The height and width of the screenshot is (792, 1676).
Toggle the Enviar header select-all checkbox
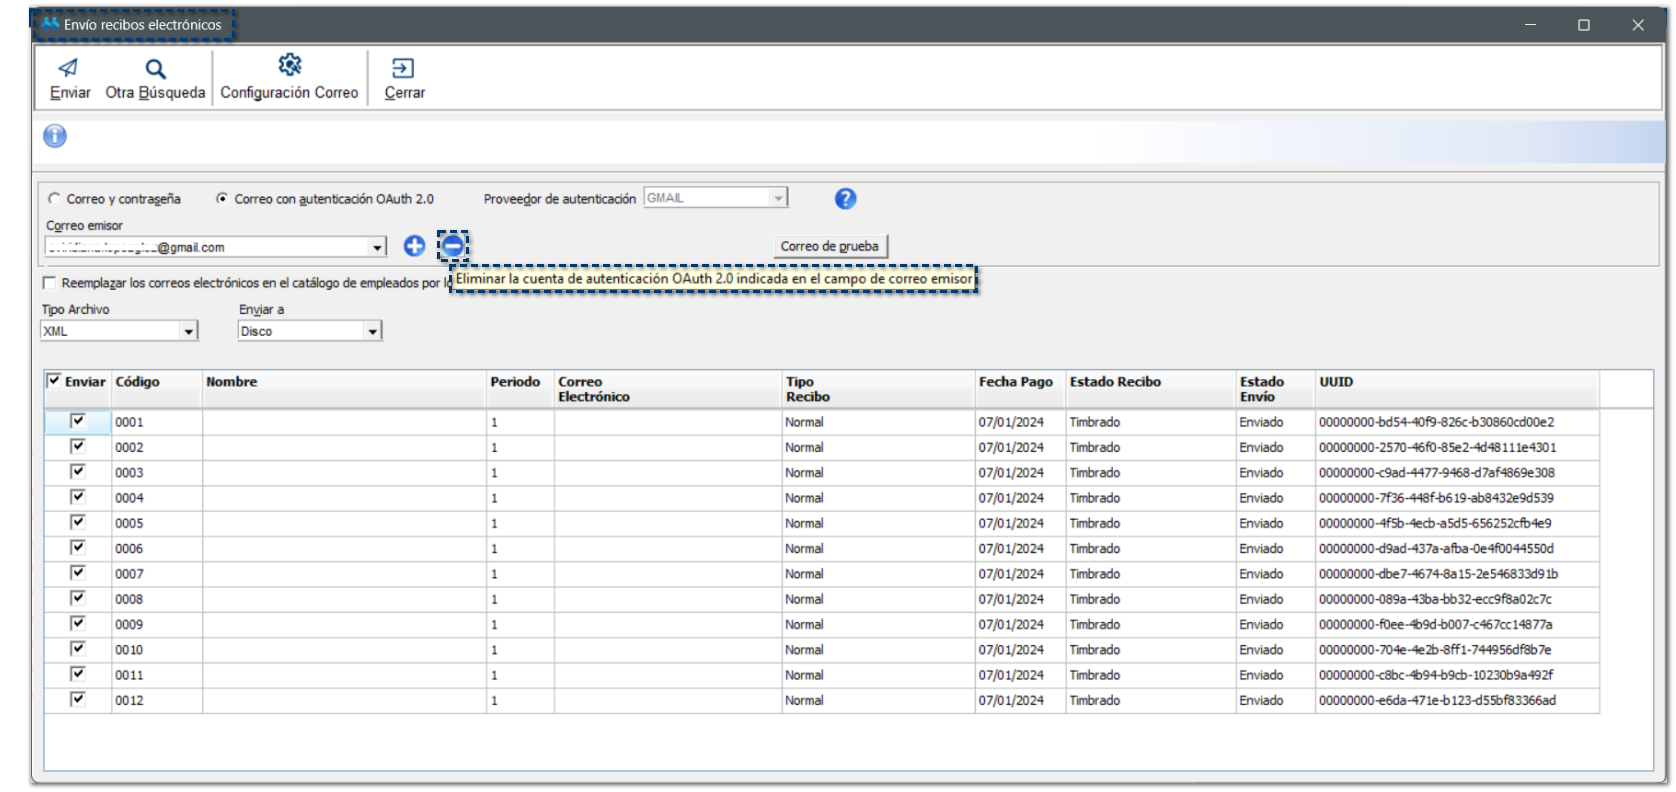(x=54, y=381)
